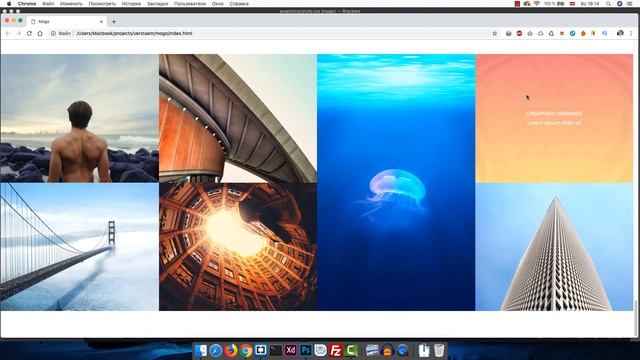The width and height of the screenshot is (640, 360).
Task: Click the circular courtyard sky photo
Action: tap(238, 247)
